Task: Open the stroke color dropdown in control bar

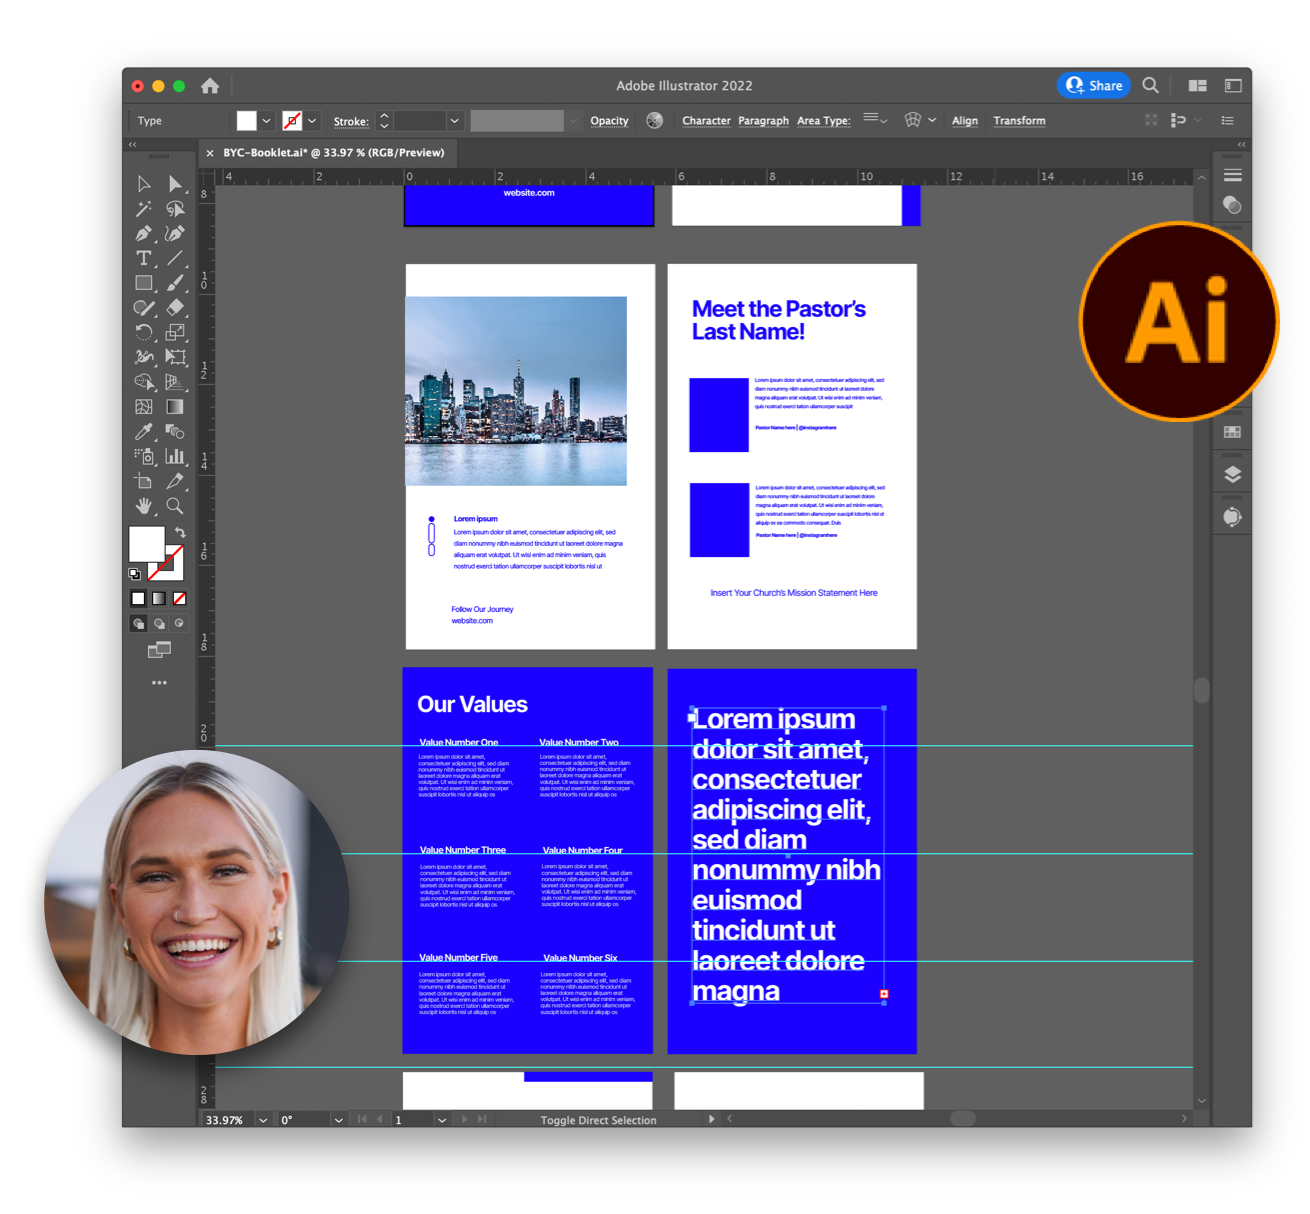Action: (x=312, y=121)
